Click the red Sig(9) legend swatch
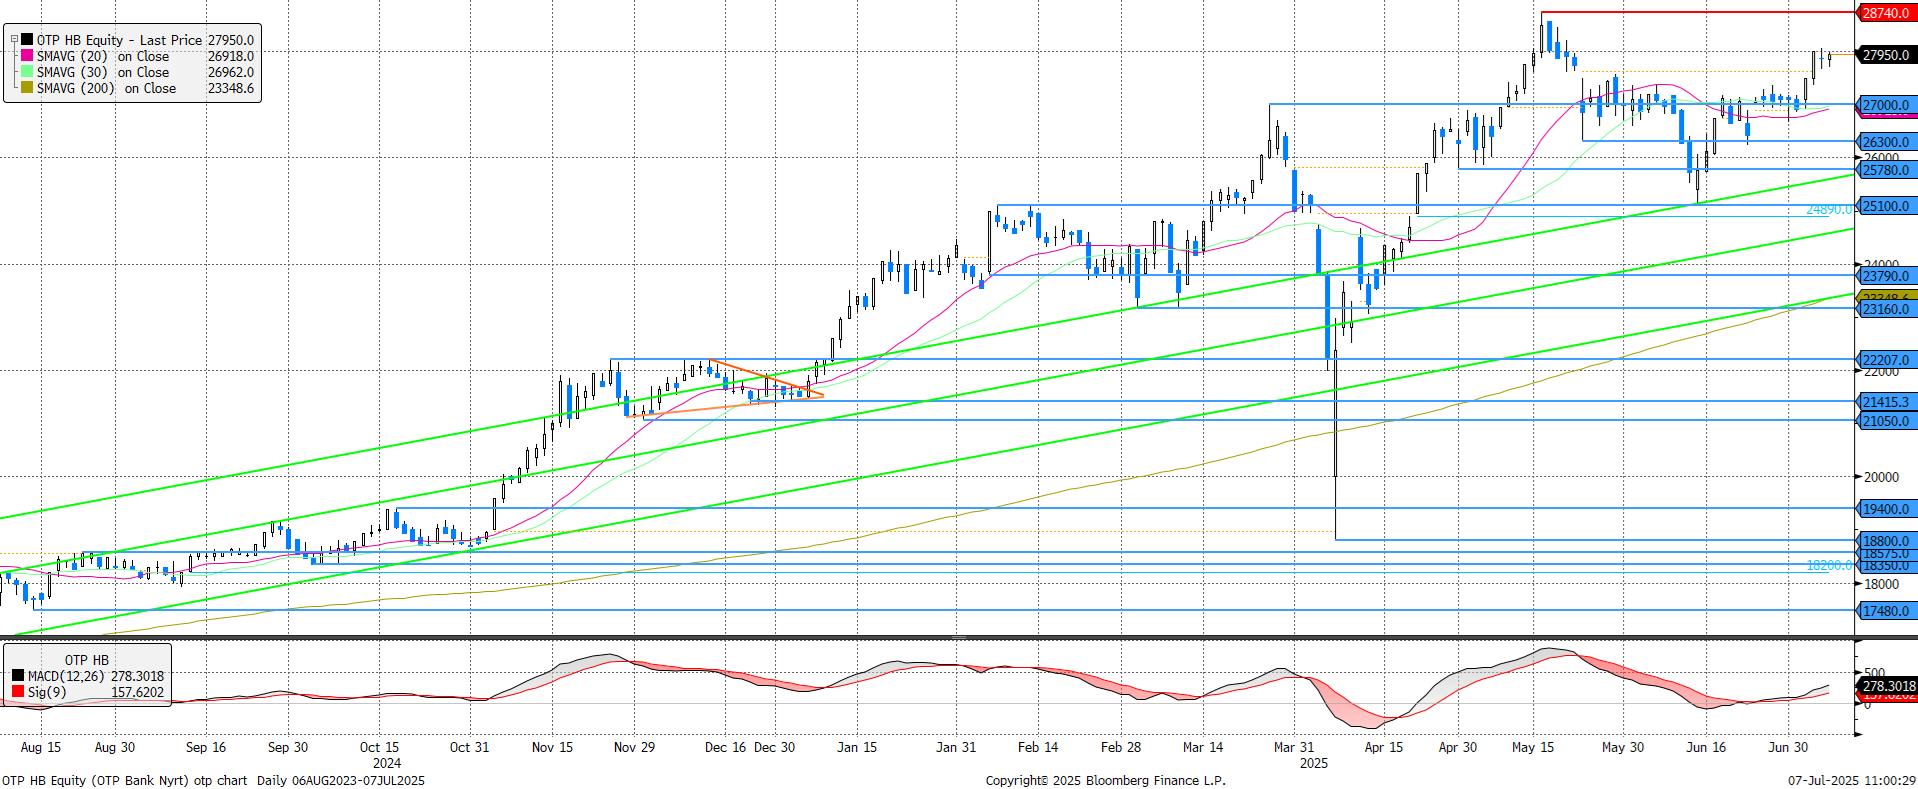This screenshot has width=1918, height=789. pos(18,692)
